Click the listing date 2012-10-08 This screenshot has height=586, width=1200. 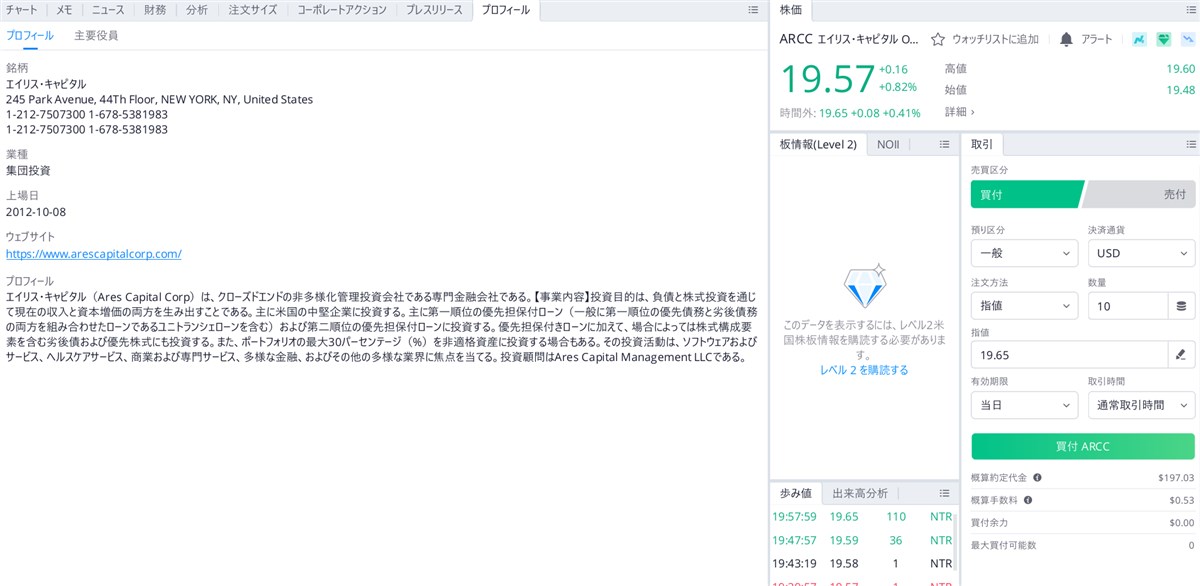pos(36,212)
